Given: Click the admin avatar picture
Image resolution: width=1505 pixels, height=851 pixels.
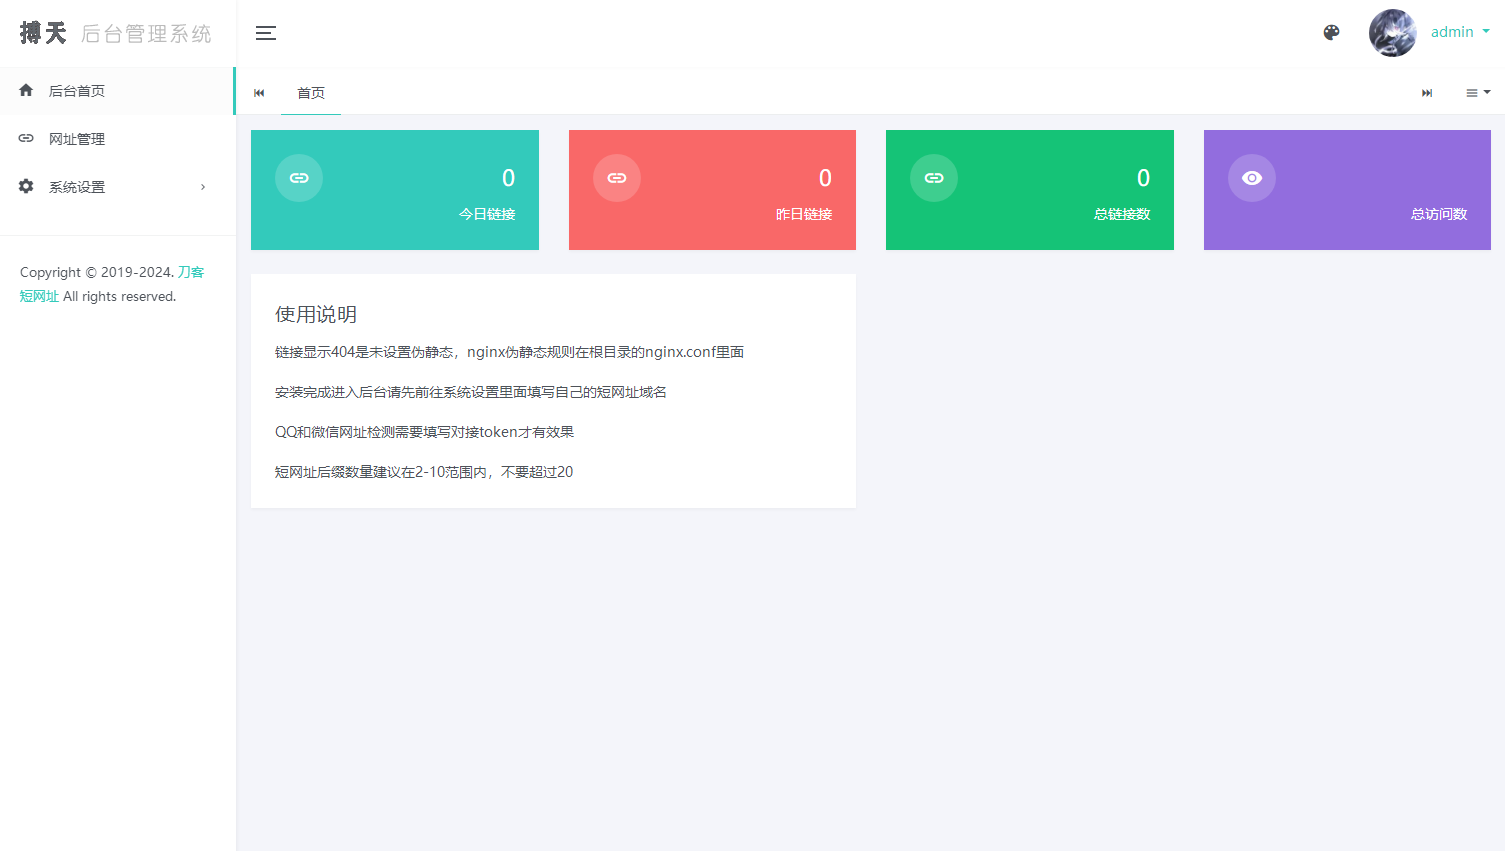Looking at the screenshot, I should point(1392,32).
